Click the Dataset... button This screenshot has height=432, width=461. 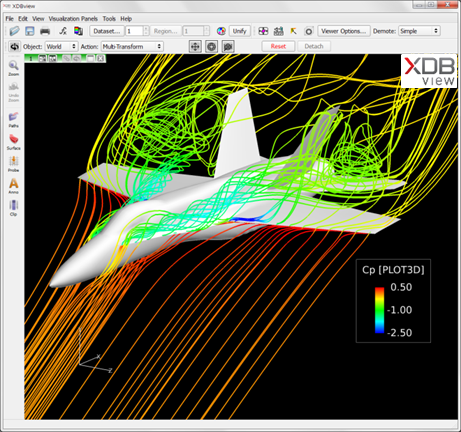(107, 31)
